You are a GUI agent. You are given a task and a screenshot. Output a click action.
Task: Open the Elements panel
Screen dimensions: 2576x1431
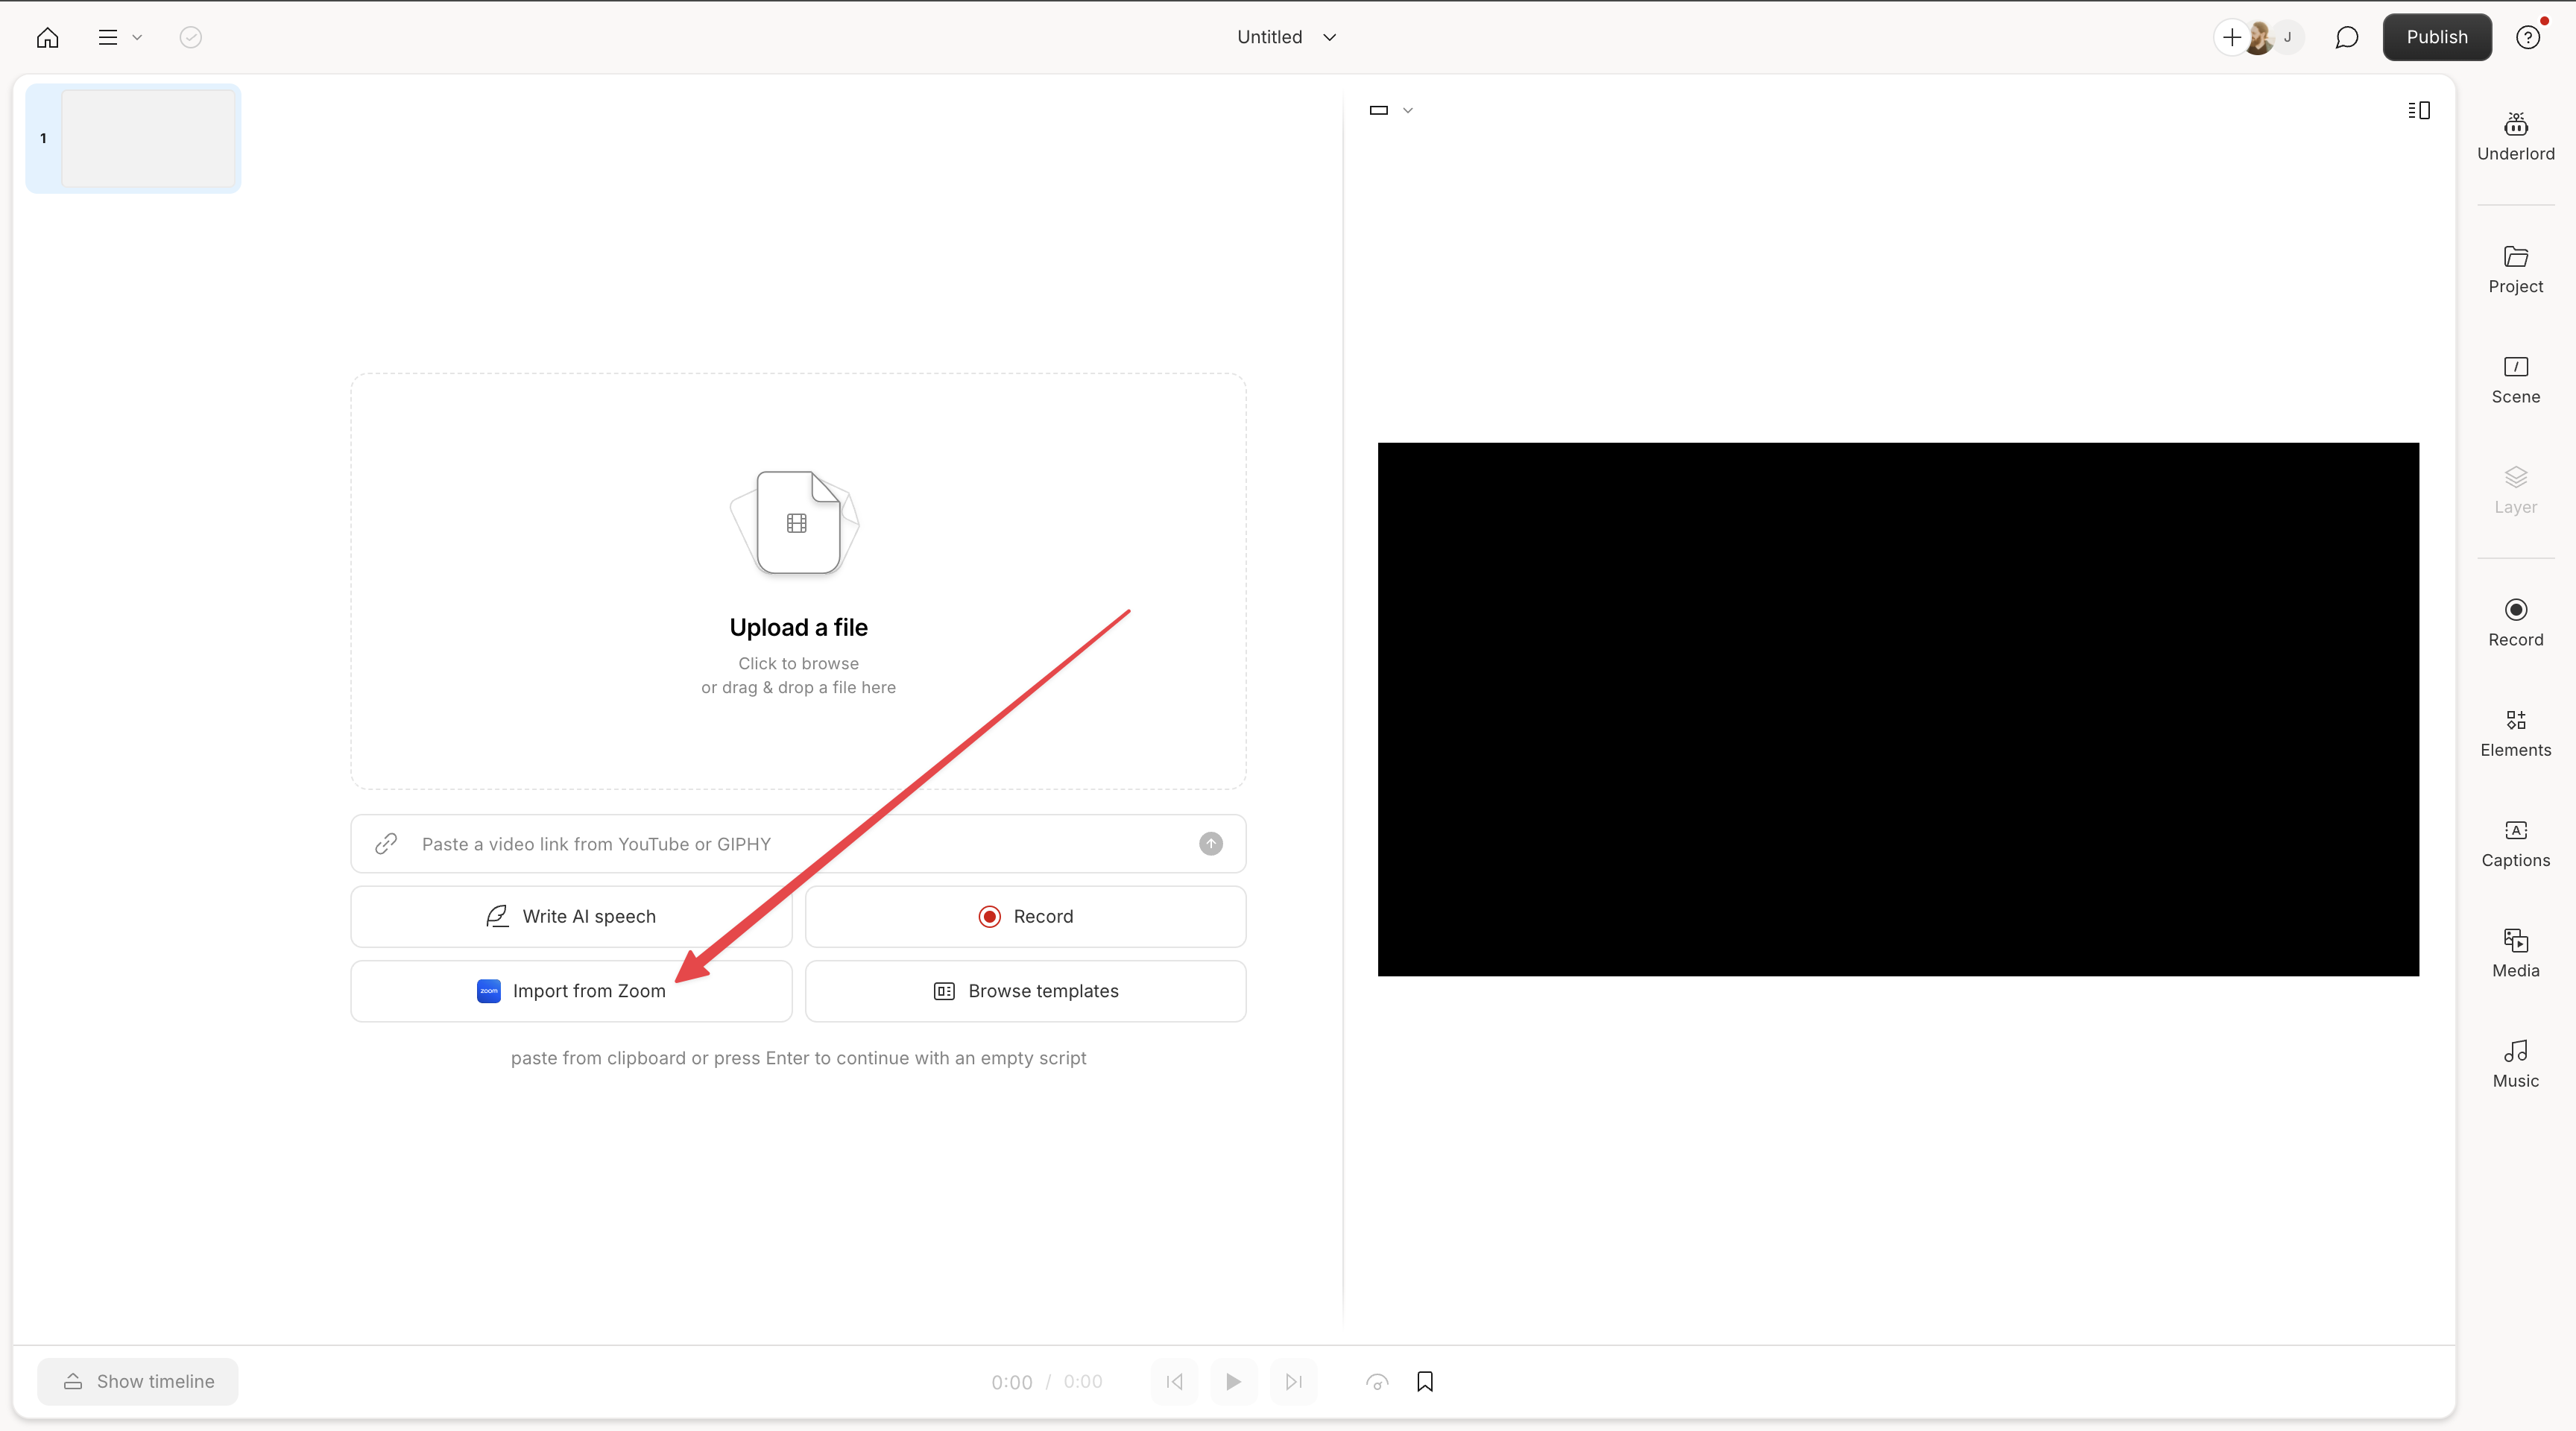pyautogui.click(x=2515, y=734)
